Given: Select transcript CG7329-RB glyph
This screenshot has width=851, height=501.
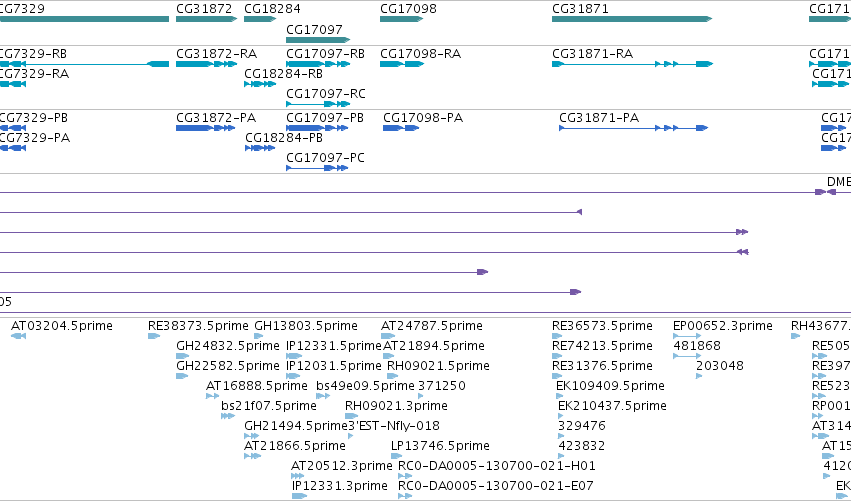Looking at the screenshot, I should [84, 64].
